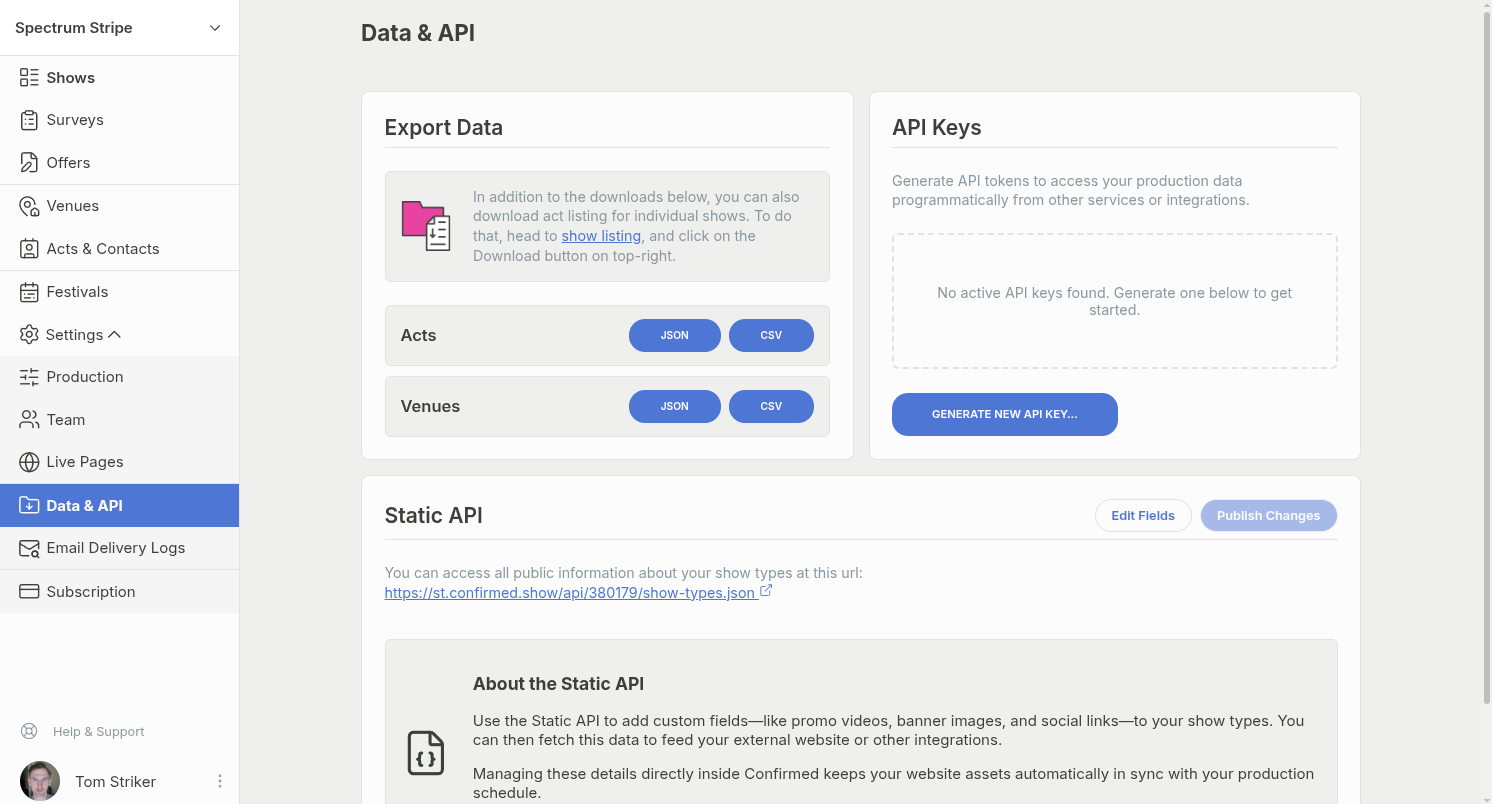This screenshot has width=1492, height=804.
Task: Open the Shows menu item
Action: (120, 78)
